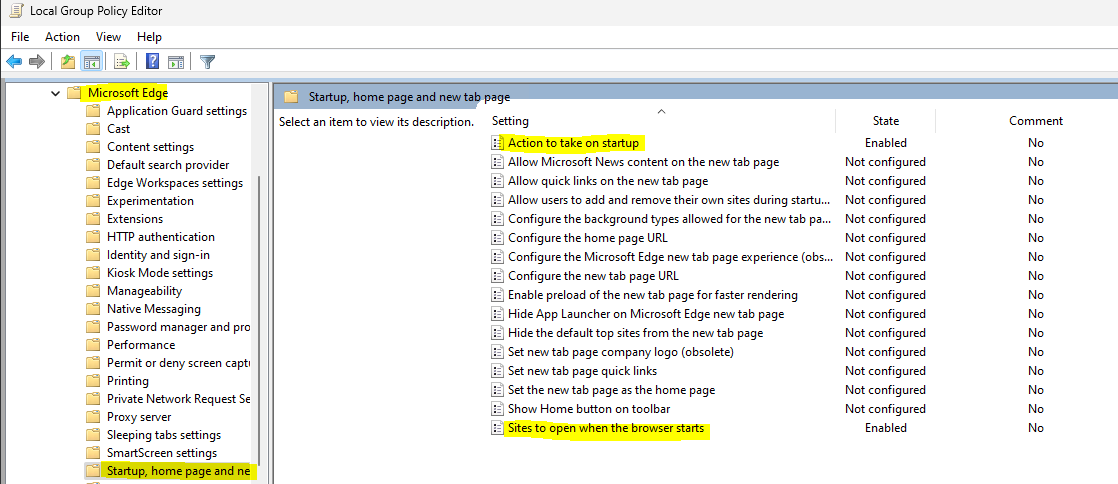Select Permit or deny screen capture folder
Image resolution: width=1118 pixels, height=484 pixels.
pos(178,363)
